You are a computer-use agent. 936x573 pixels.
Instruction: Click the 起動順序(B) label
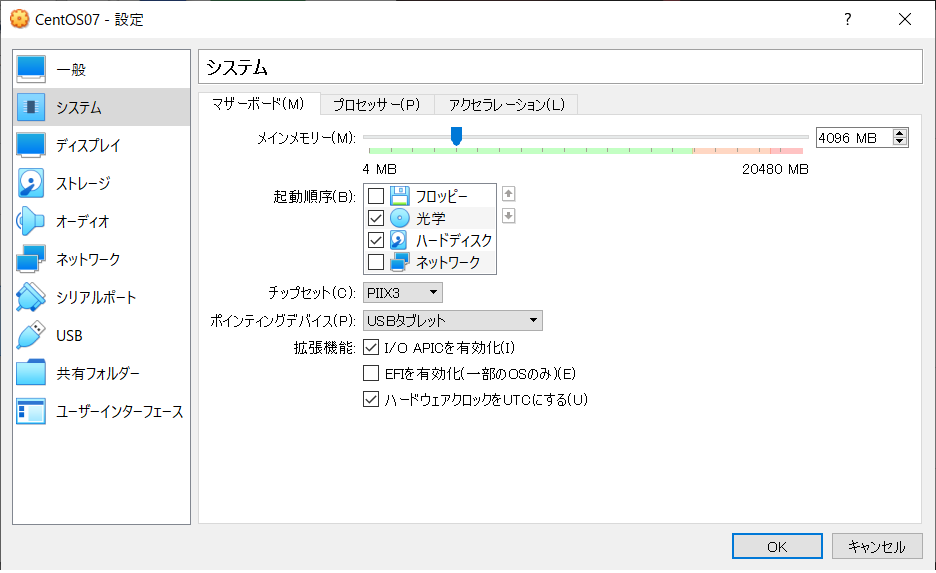pyautogui.click(x=315, y=196)
